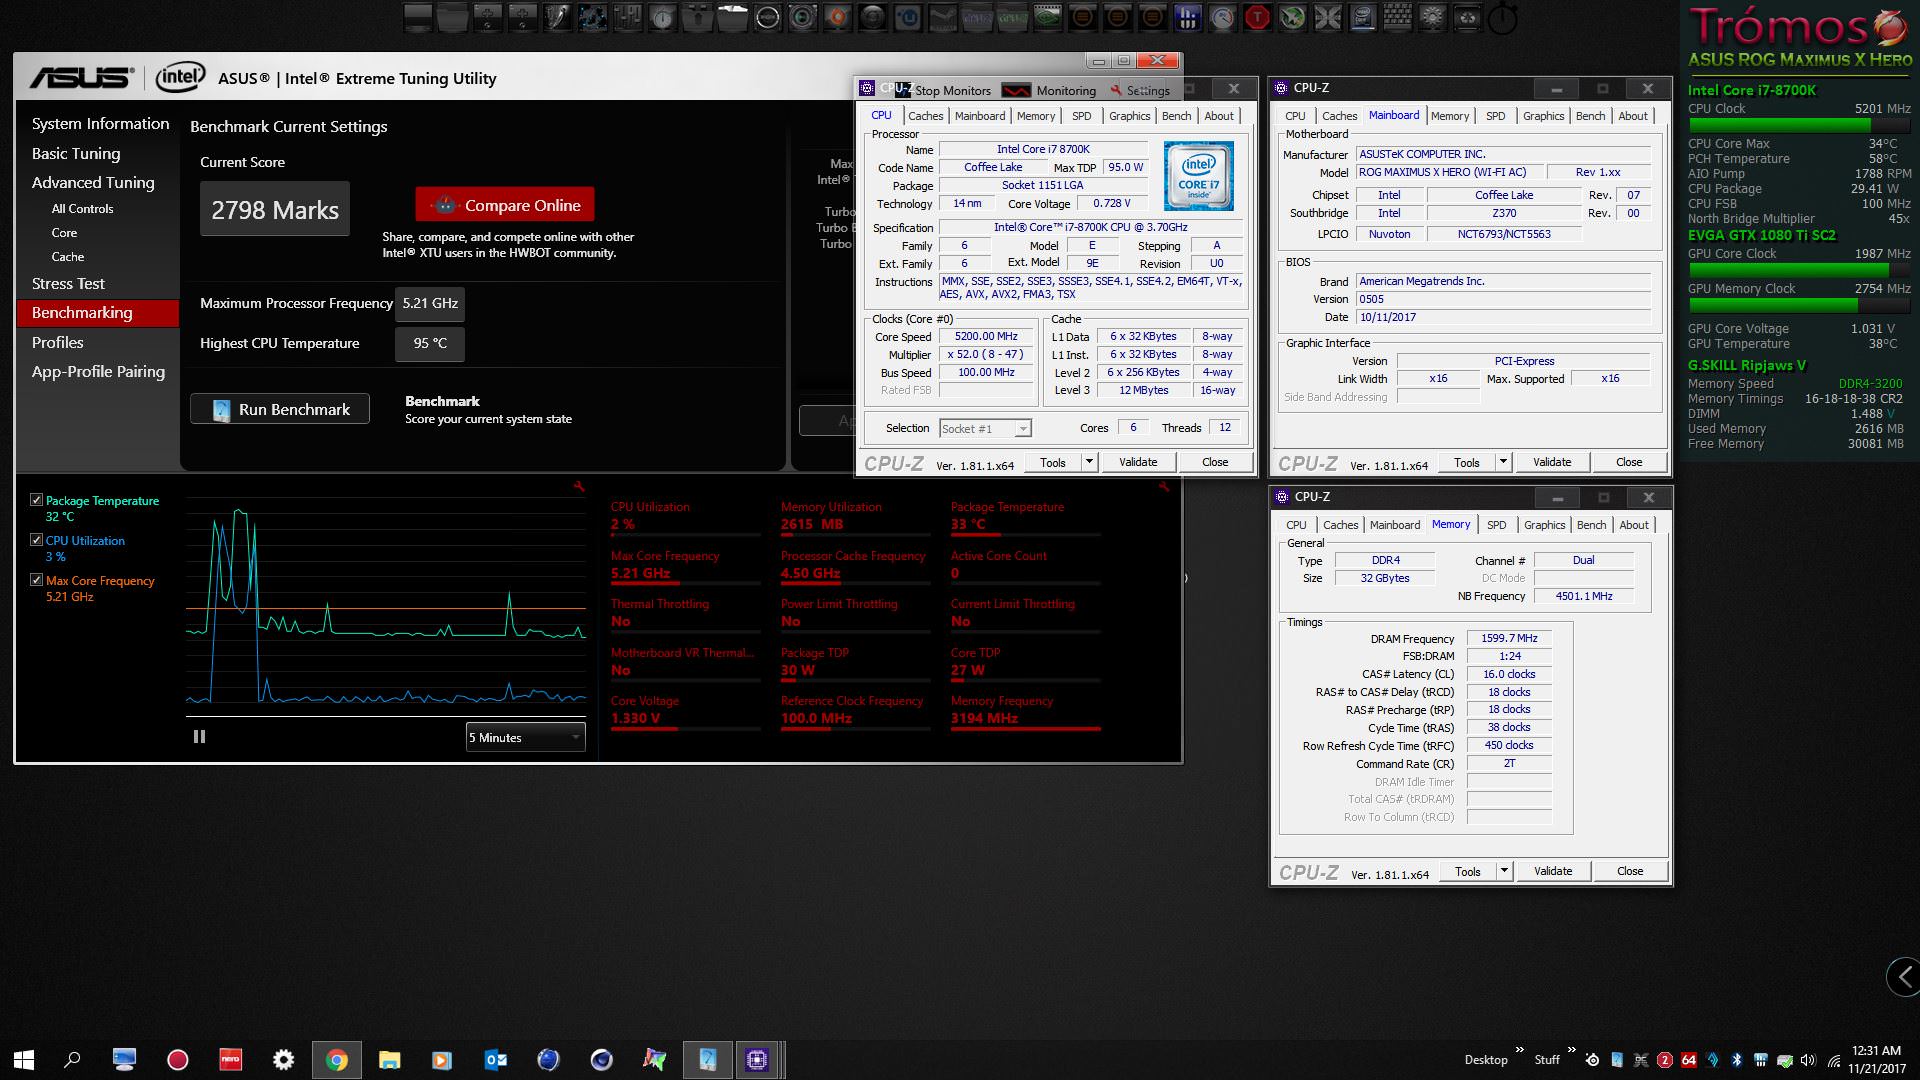Viewport: 1920px width, 1080px height.
Task: Open Google Chrome from the taskbar
Action: [337, 1060]
